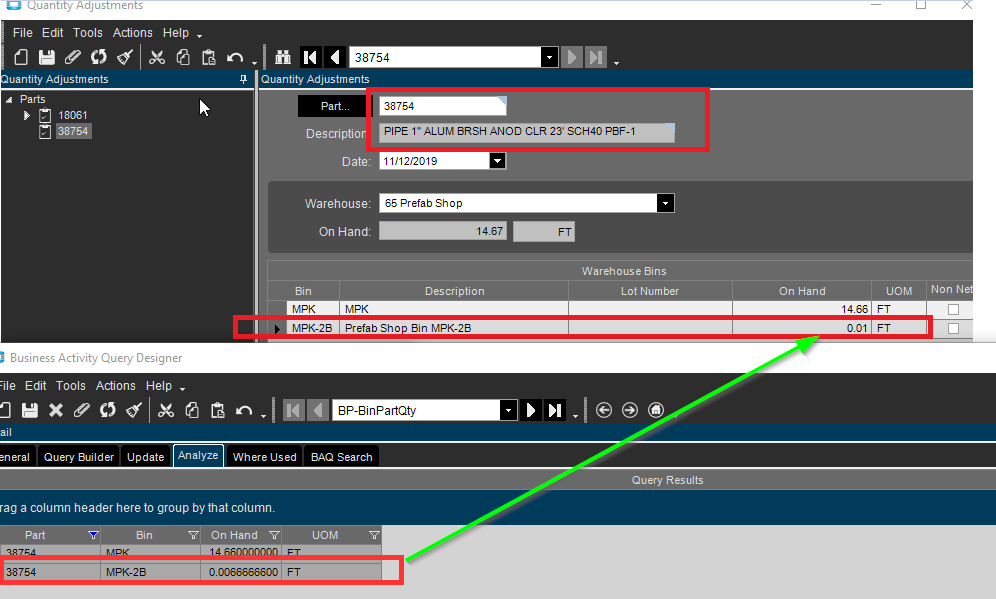This screenshot has width=996, height=599.
Task: Switch to BAQ Search tab
Action: click(x=342, y=457)
